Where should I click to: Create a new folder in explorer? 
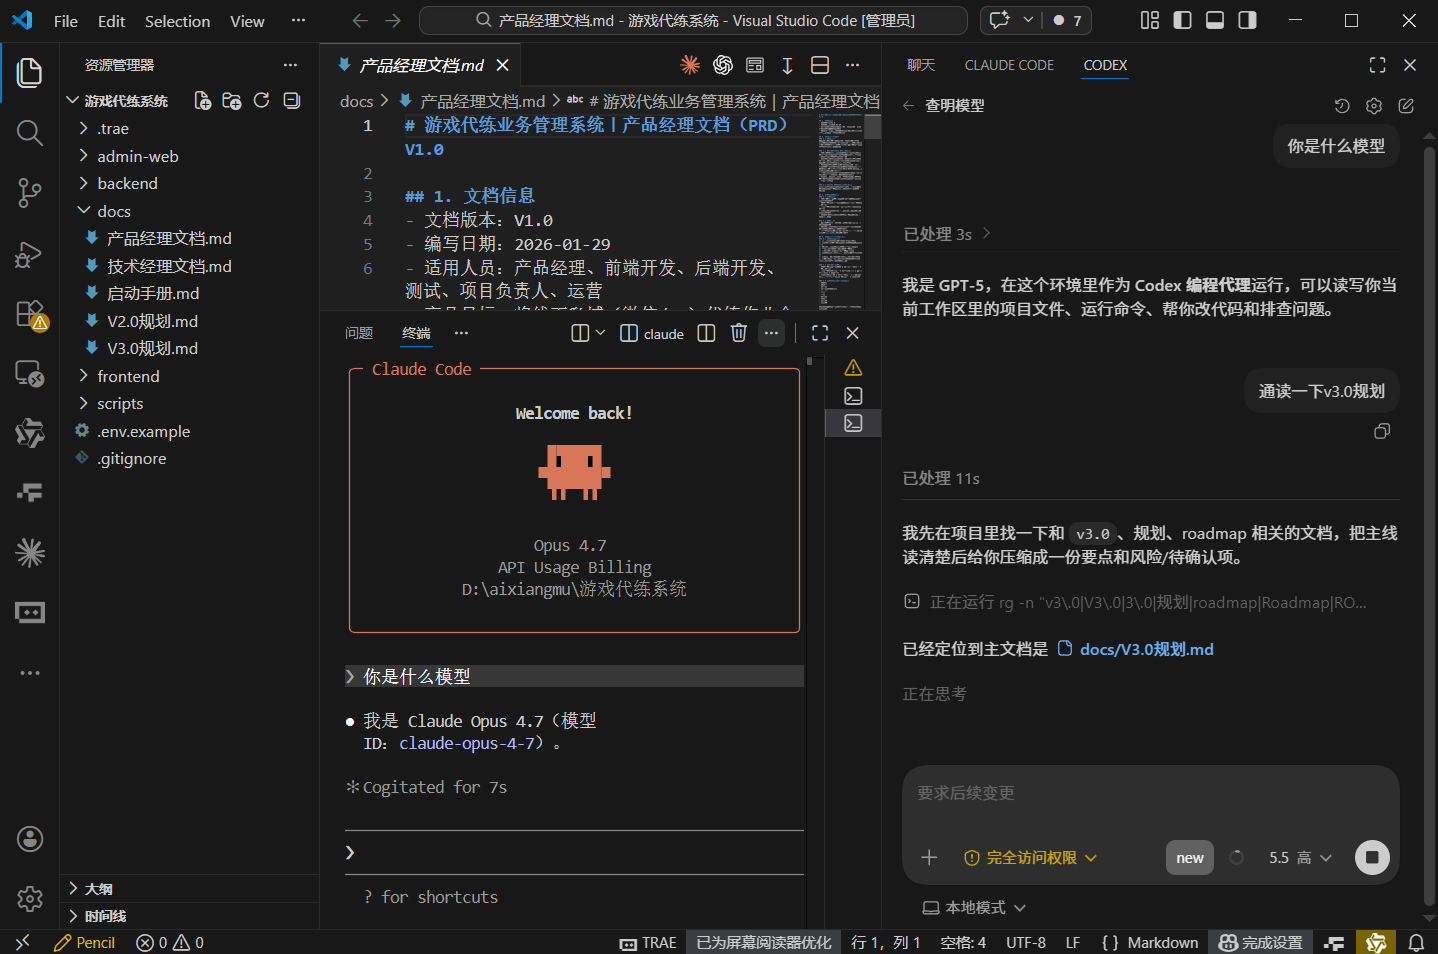coord(232,100)
